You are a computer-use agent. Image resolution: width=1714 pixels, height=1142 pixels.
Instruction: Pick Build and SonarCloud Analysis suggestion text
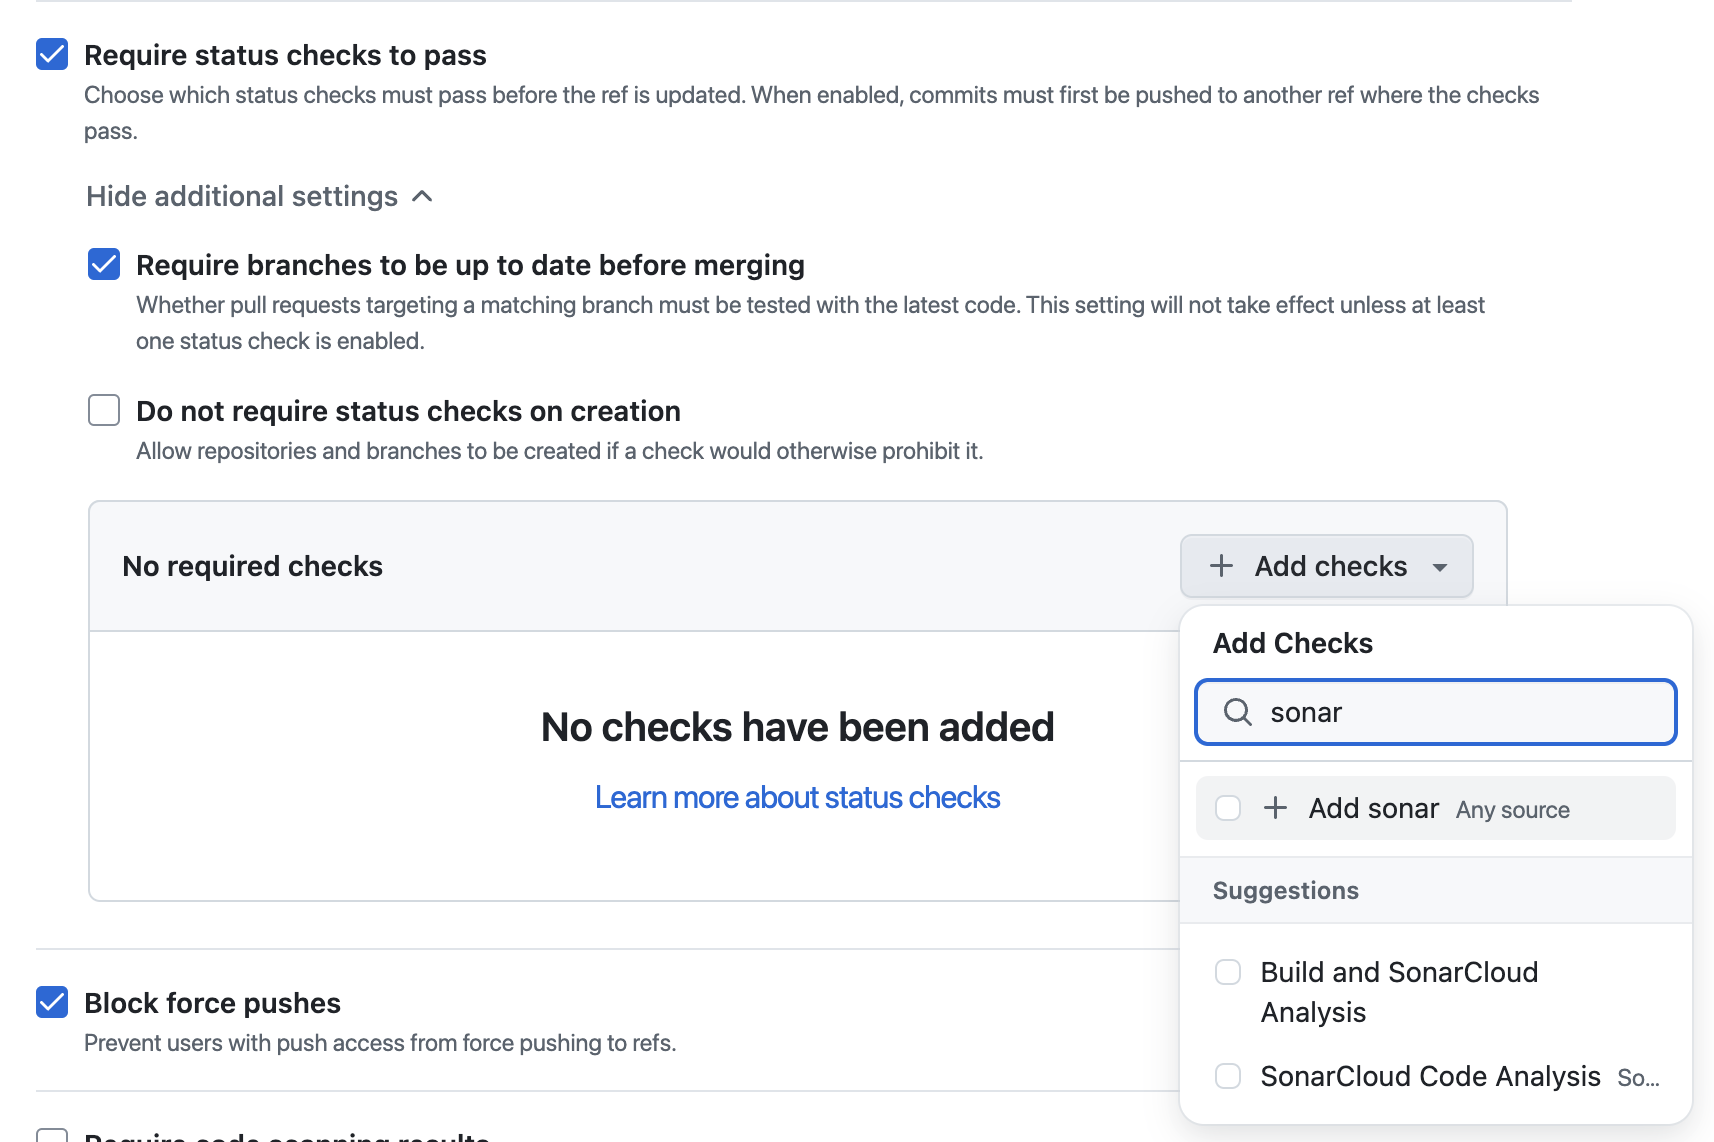click(x=1398, y=991)
